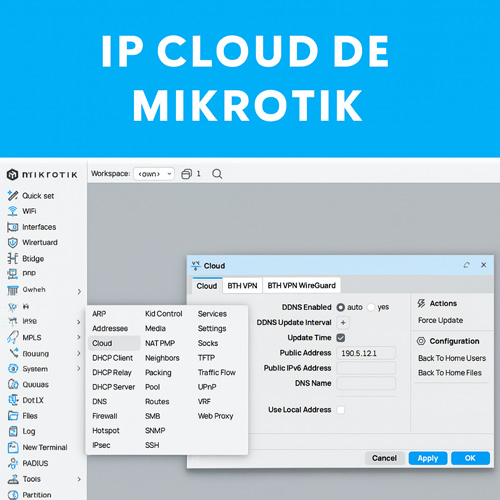500x500 pixels.
Task: Click the Files folder icon
Action: [x=13, y=416]
